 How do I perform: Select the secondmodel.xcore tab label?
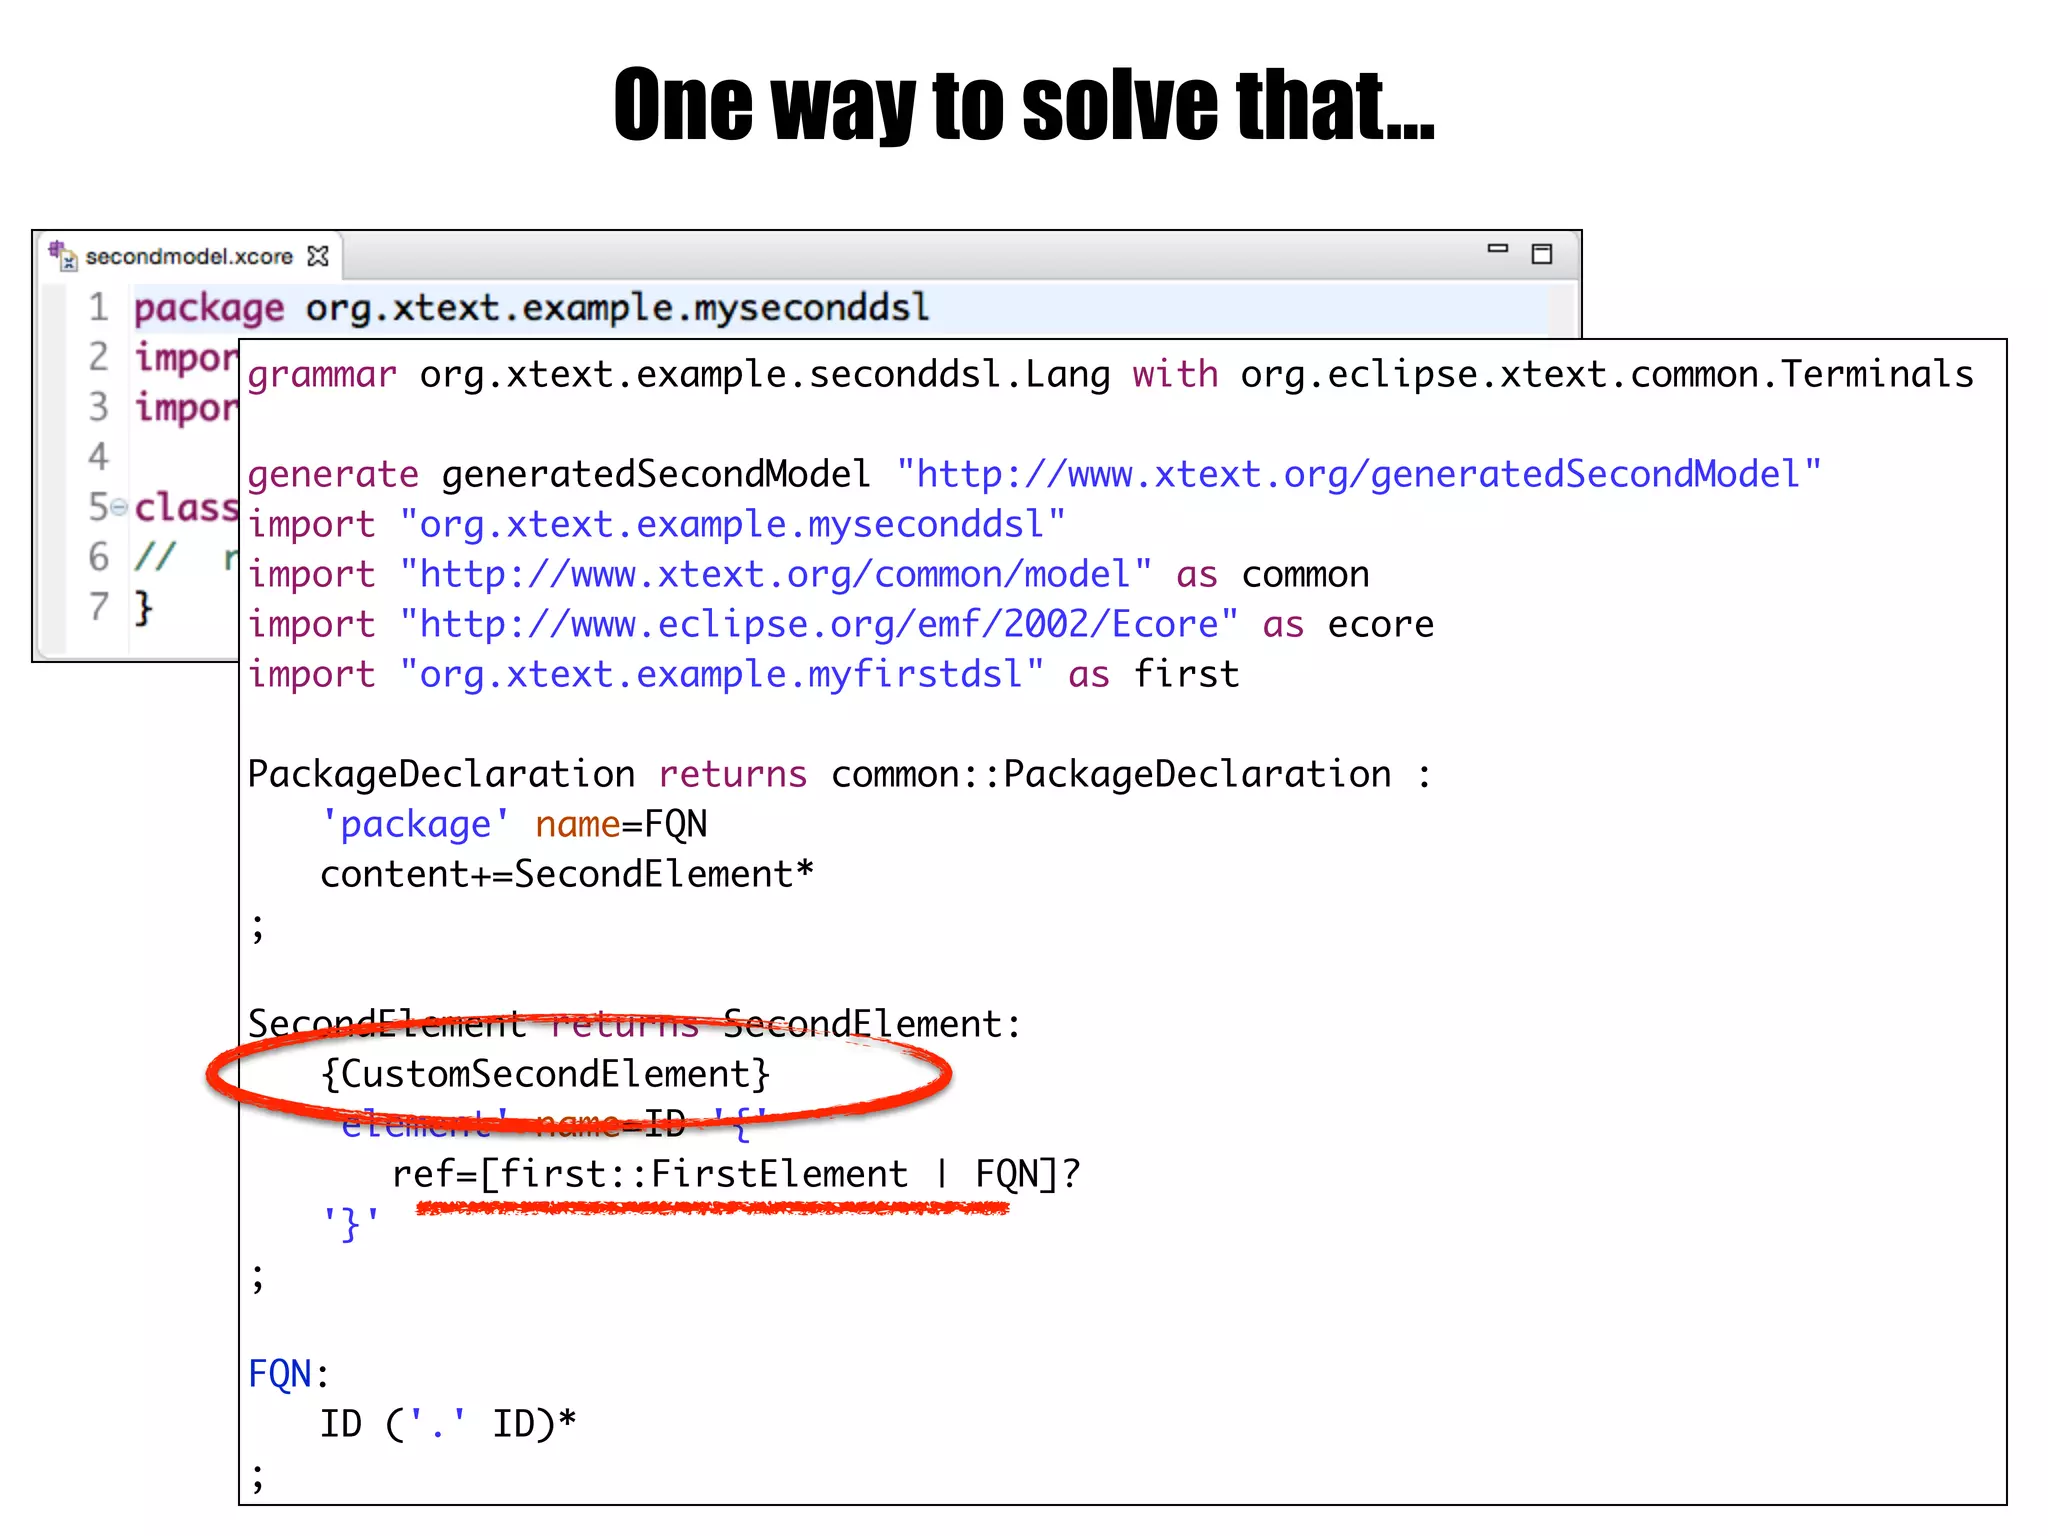click(189, 257)
